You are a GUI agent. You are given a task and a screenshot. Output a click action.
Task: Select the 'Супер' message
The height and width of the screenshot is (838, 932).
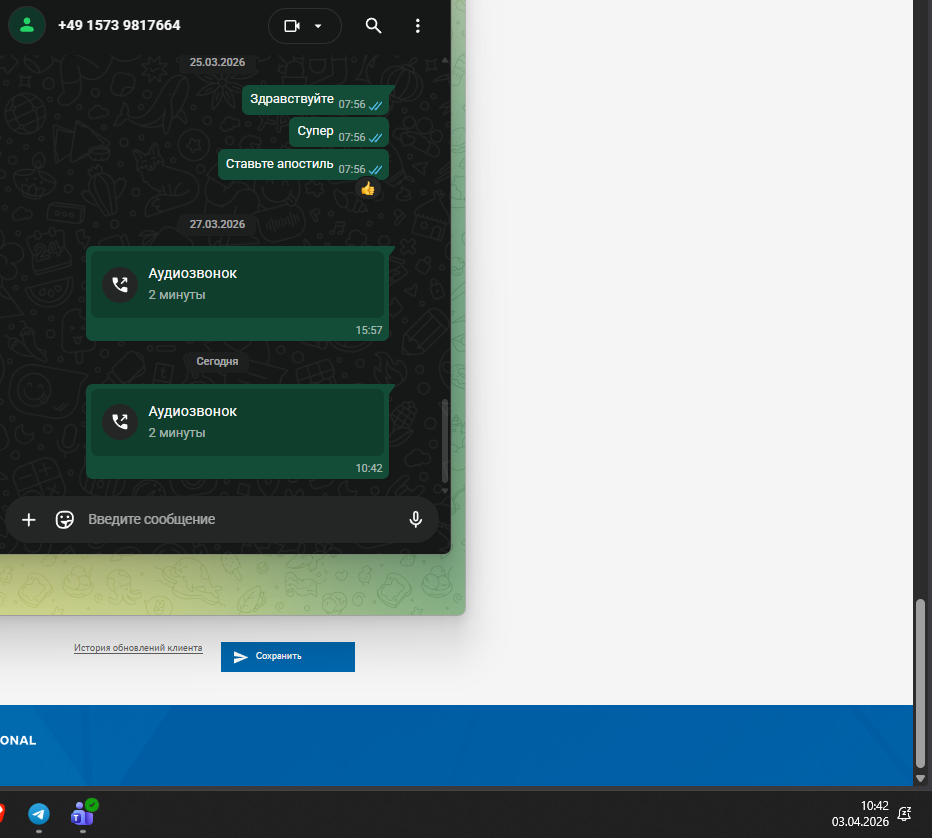[x=339, y=132]
